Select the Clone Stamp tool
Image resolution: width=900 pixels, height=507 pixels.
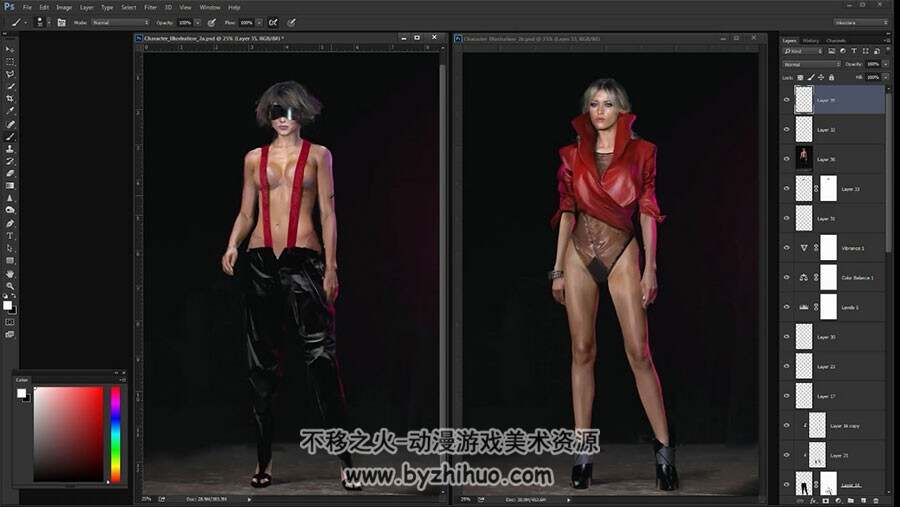(10, 149)
